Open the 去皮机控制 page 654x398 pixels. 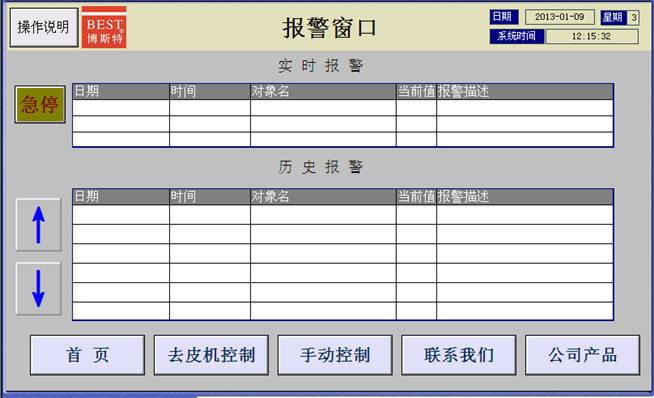211,355
